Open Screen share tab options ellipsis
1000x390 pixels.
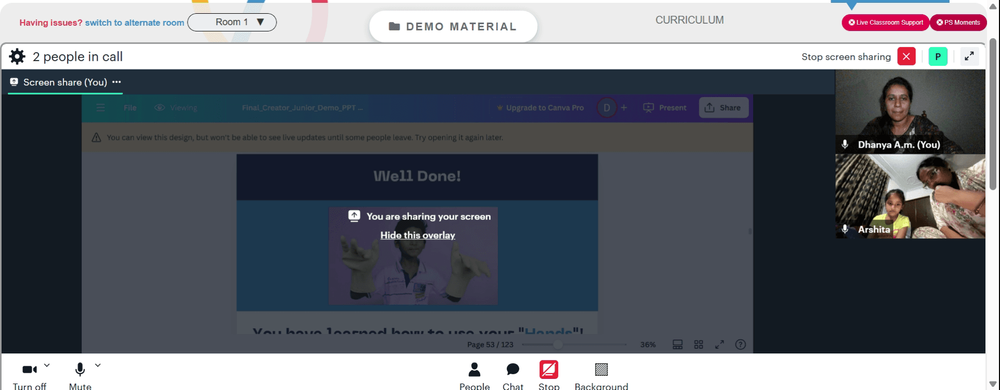click(x=117, y=82)
